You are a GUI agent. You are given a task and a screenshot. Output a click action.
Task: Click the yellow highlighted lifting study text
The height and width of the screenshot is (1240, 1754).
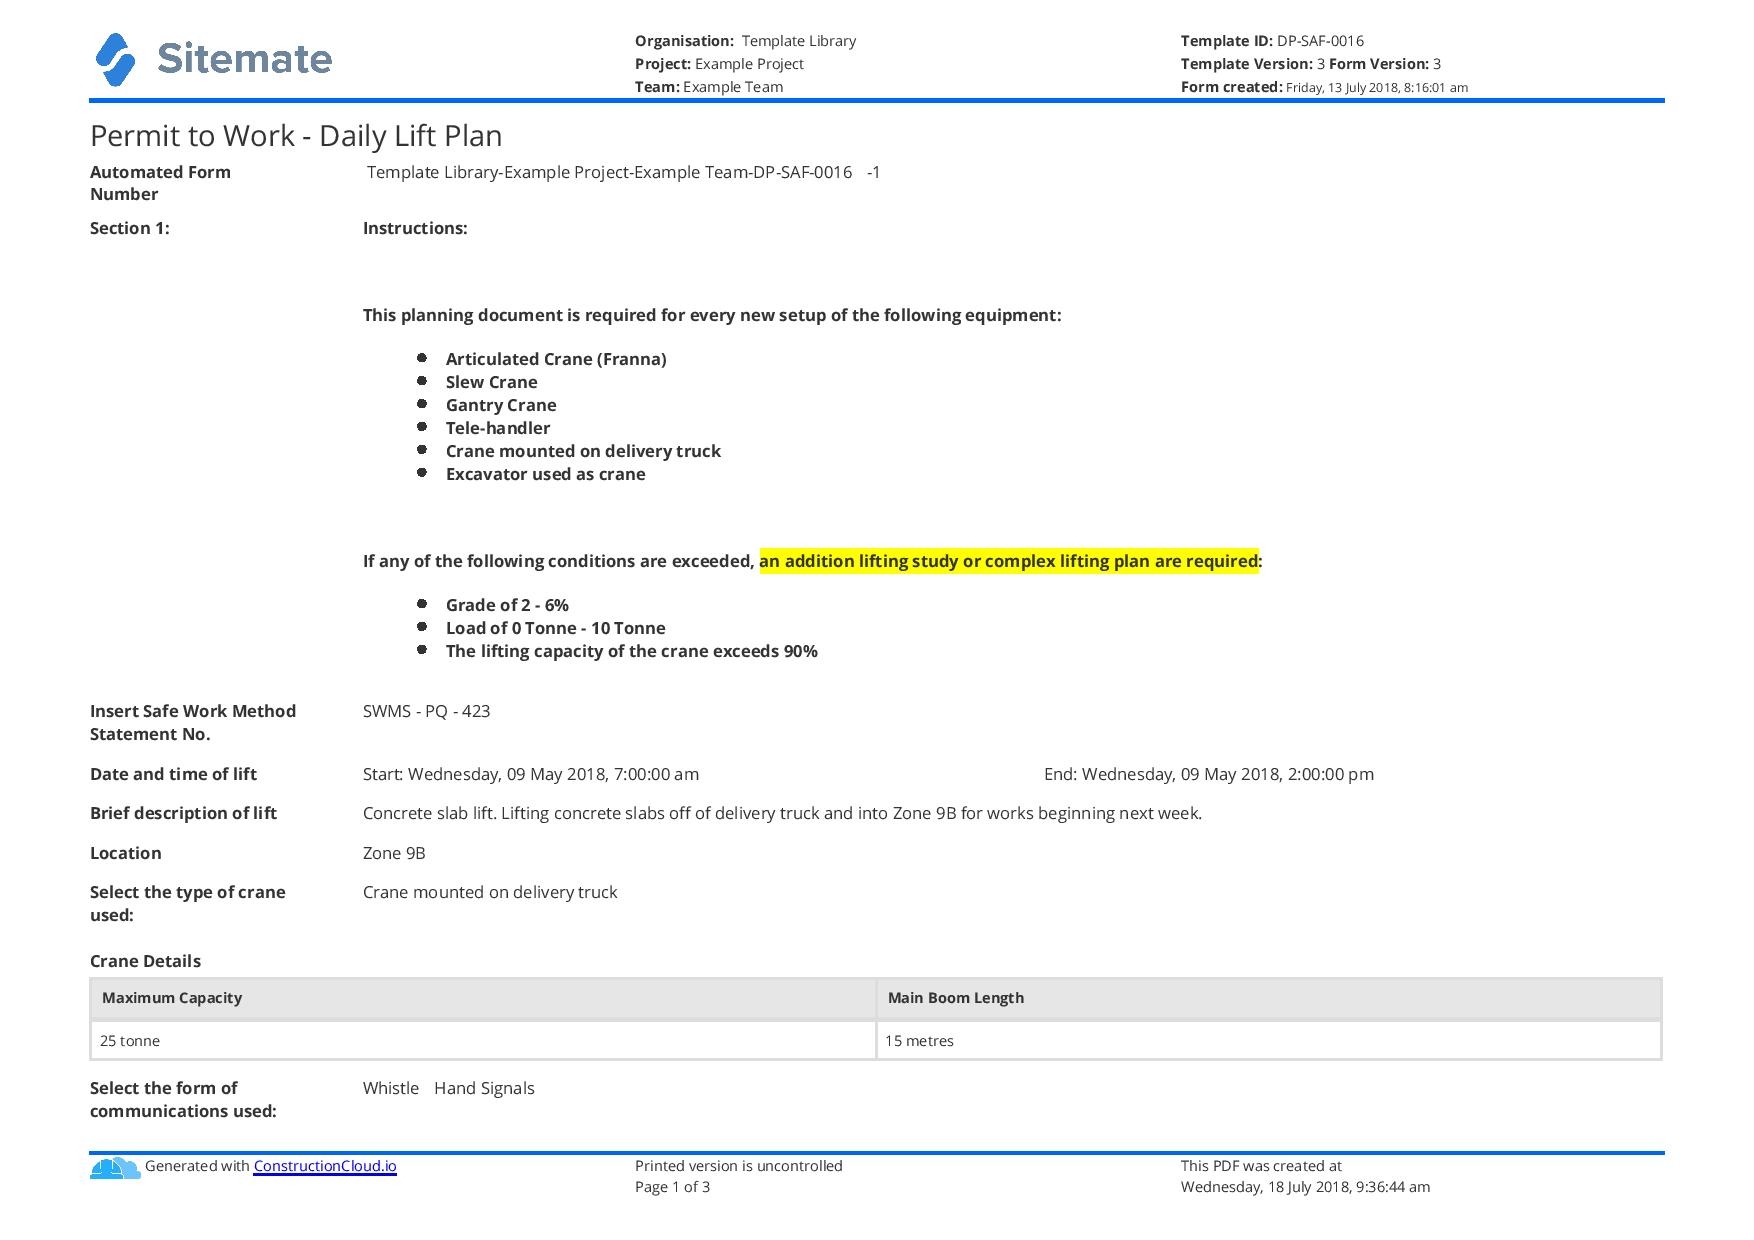(1007, 561)
